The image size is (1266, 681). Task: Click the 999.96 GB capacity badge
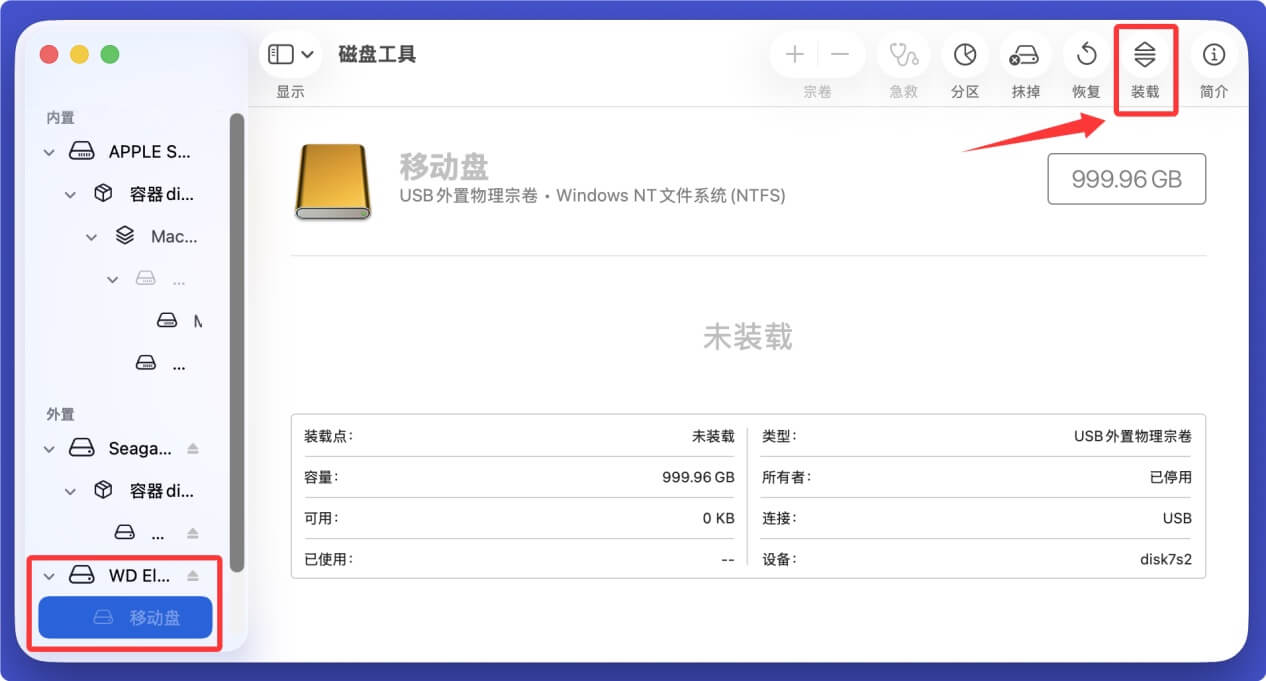click(x=1126, y=179)
